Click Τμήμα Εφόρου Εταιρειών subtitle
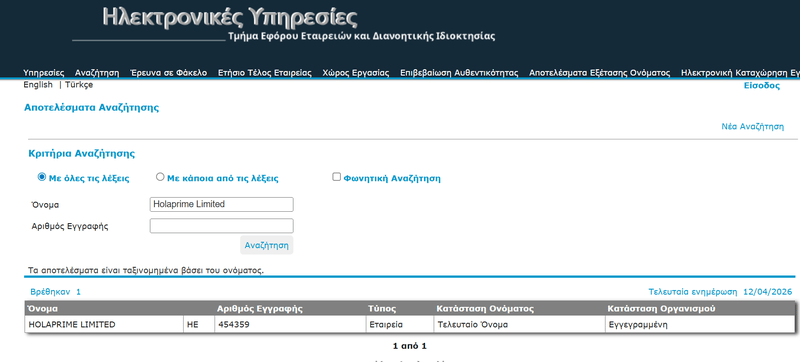800x362 pixels. pyautogui.click(x=362, y=36)
